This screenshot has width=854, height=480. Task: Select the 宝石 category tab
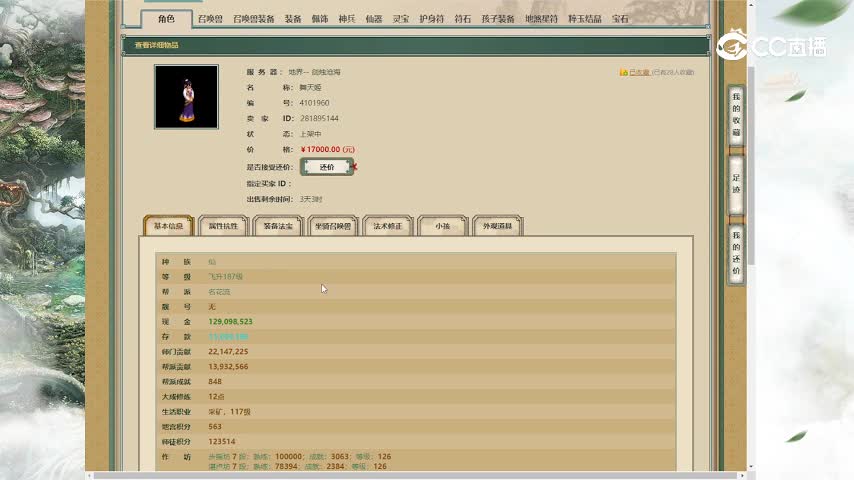click(x=620, y=19)
